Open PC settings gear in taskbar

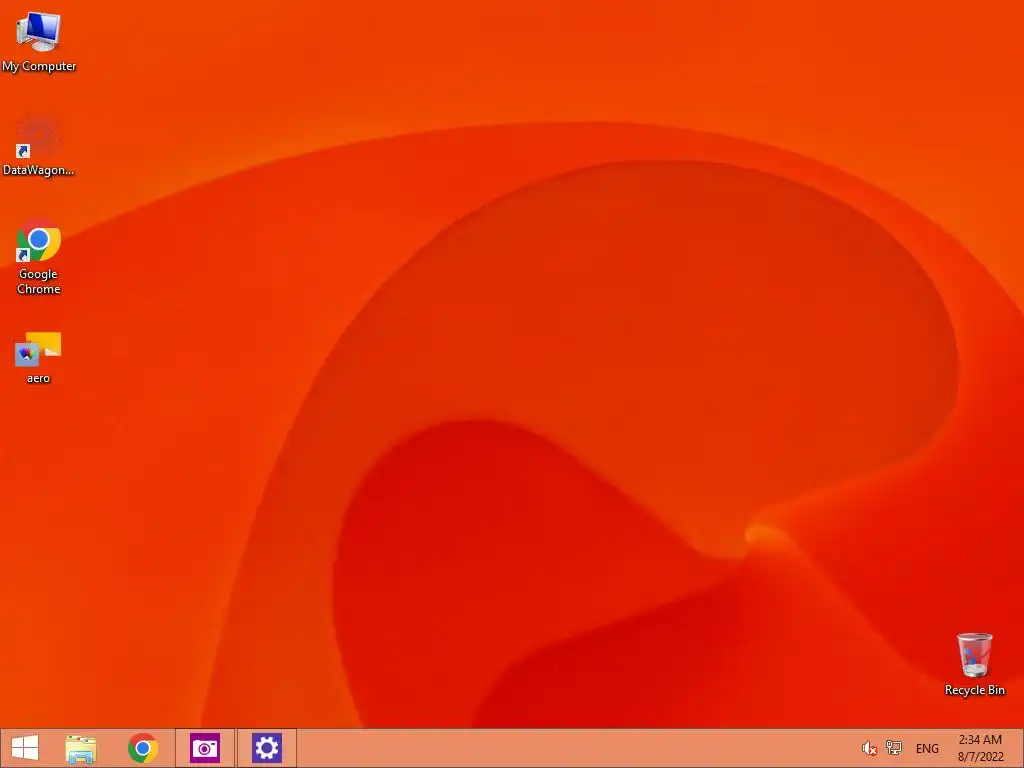click(266, 748)
